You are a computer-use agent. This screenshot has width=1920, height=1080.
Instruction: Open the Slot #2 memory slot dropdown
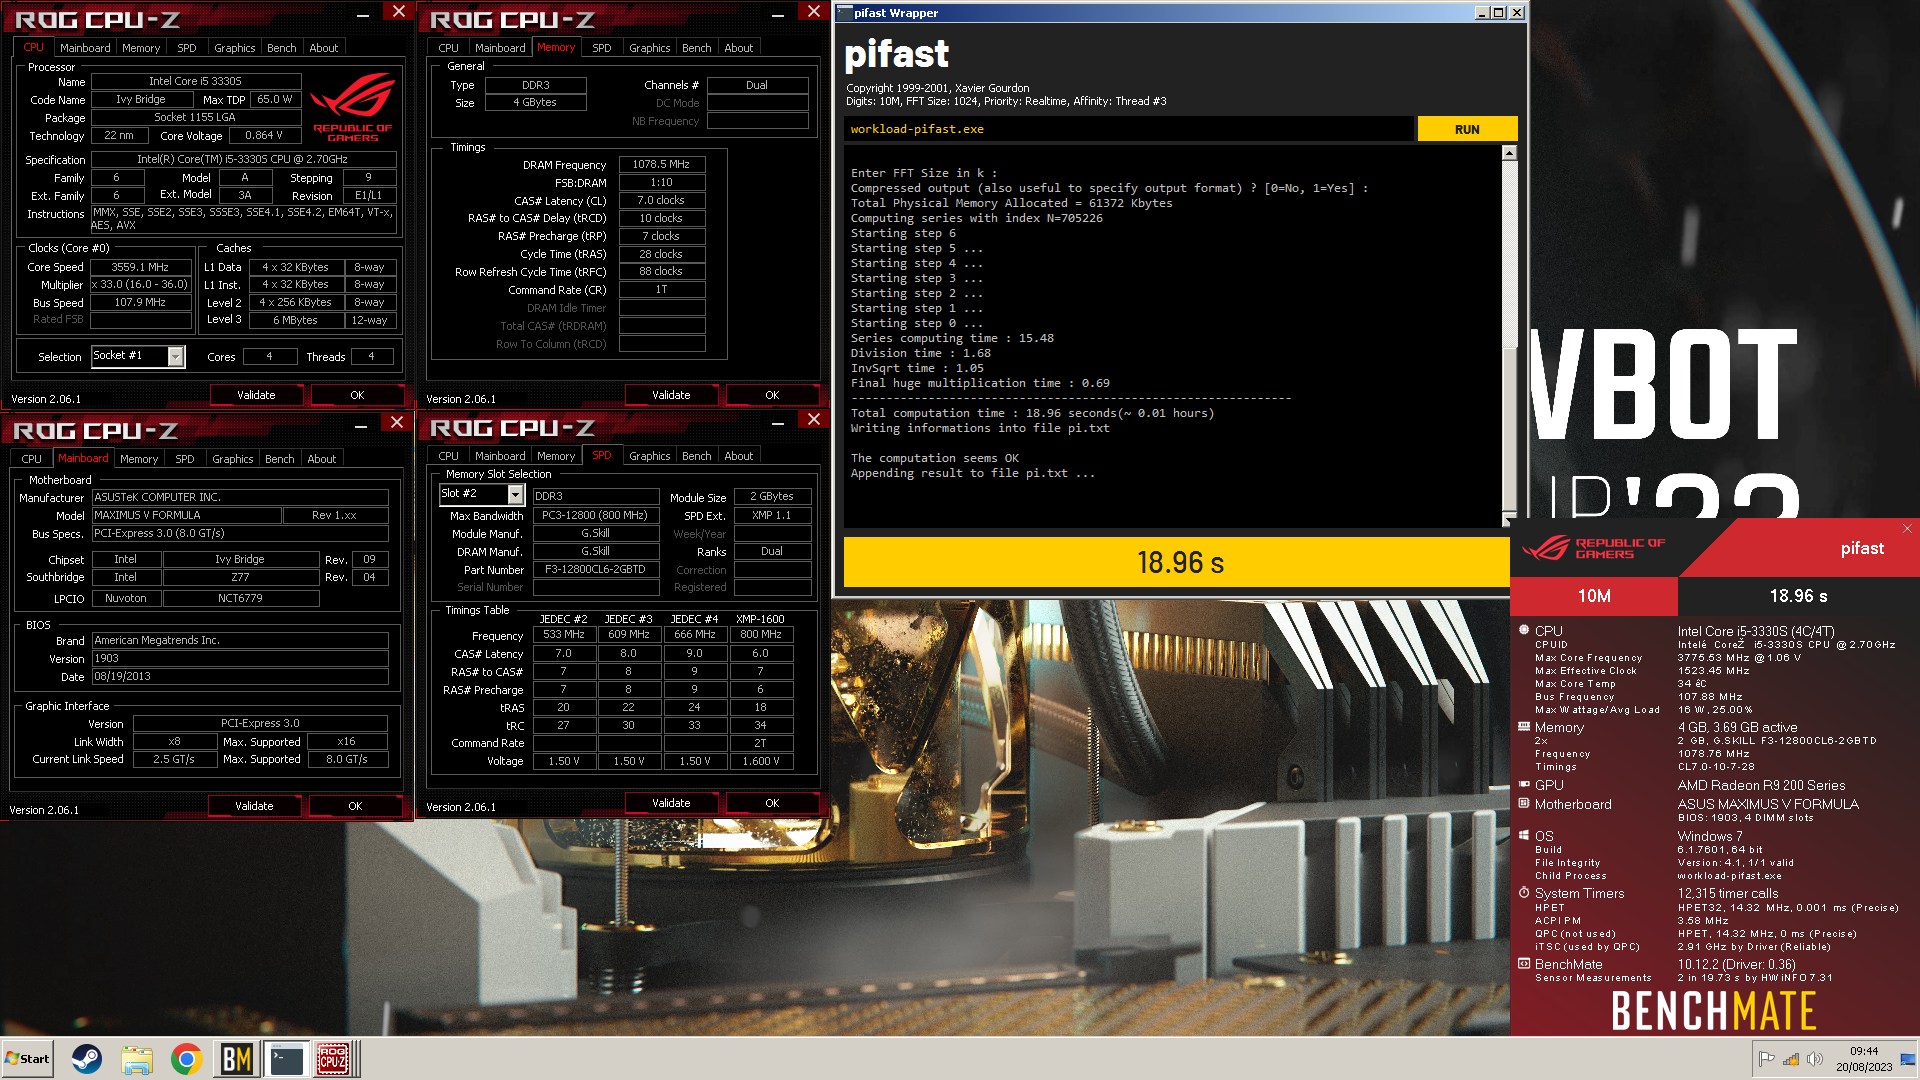(515, 494)
